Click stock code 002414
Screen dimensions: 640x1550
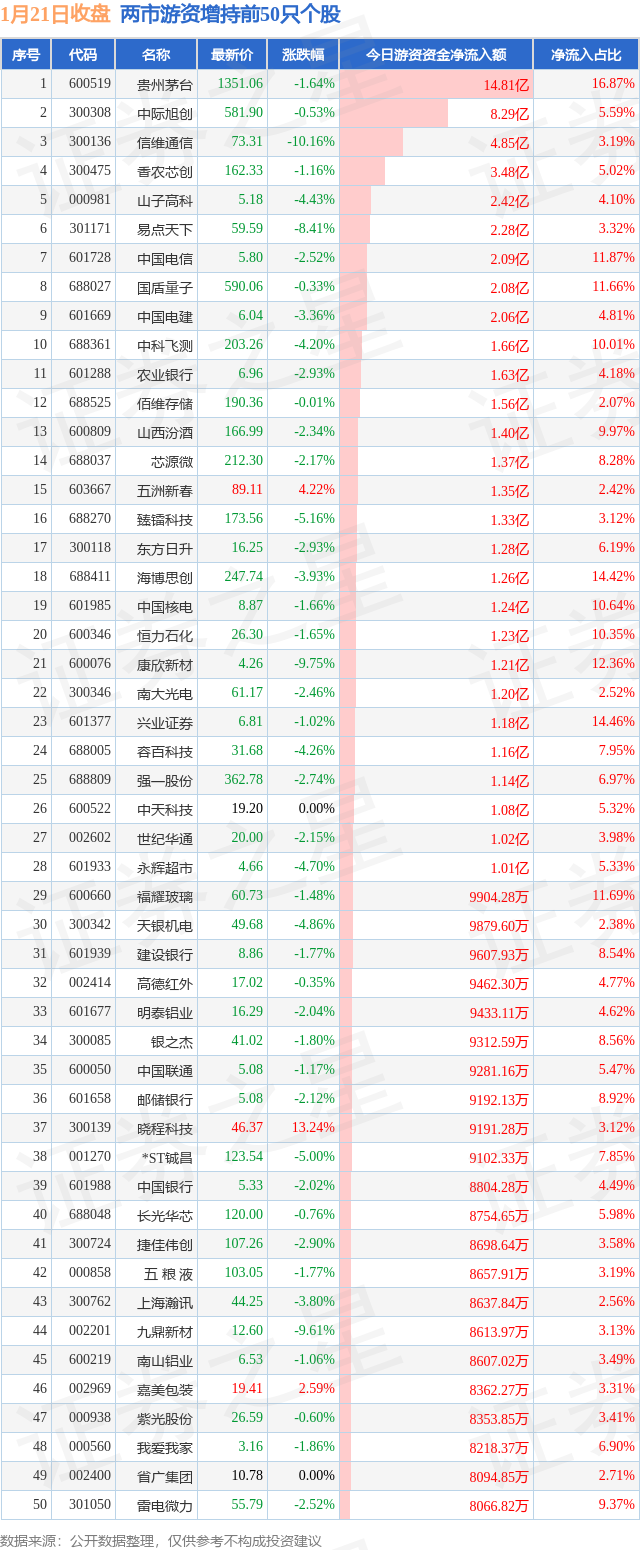tap(90, 983)
